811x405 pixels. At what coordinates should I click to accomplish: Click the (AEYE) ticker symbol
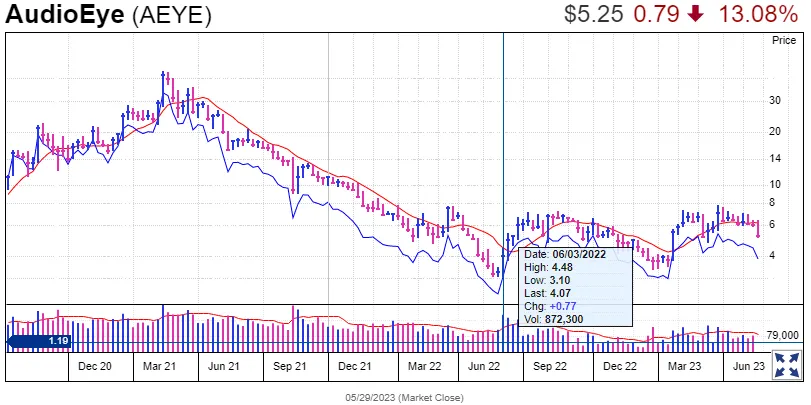pos(172,17)
